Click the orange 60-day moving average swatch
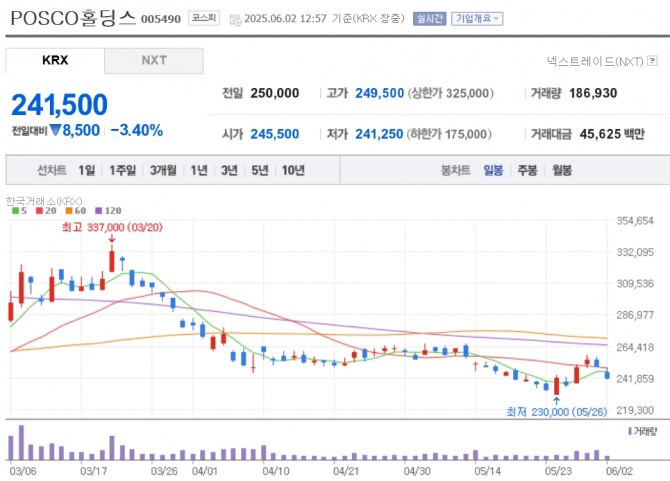This screenshot has height=481, width=670. [x=69, y=211]
